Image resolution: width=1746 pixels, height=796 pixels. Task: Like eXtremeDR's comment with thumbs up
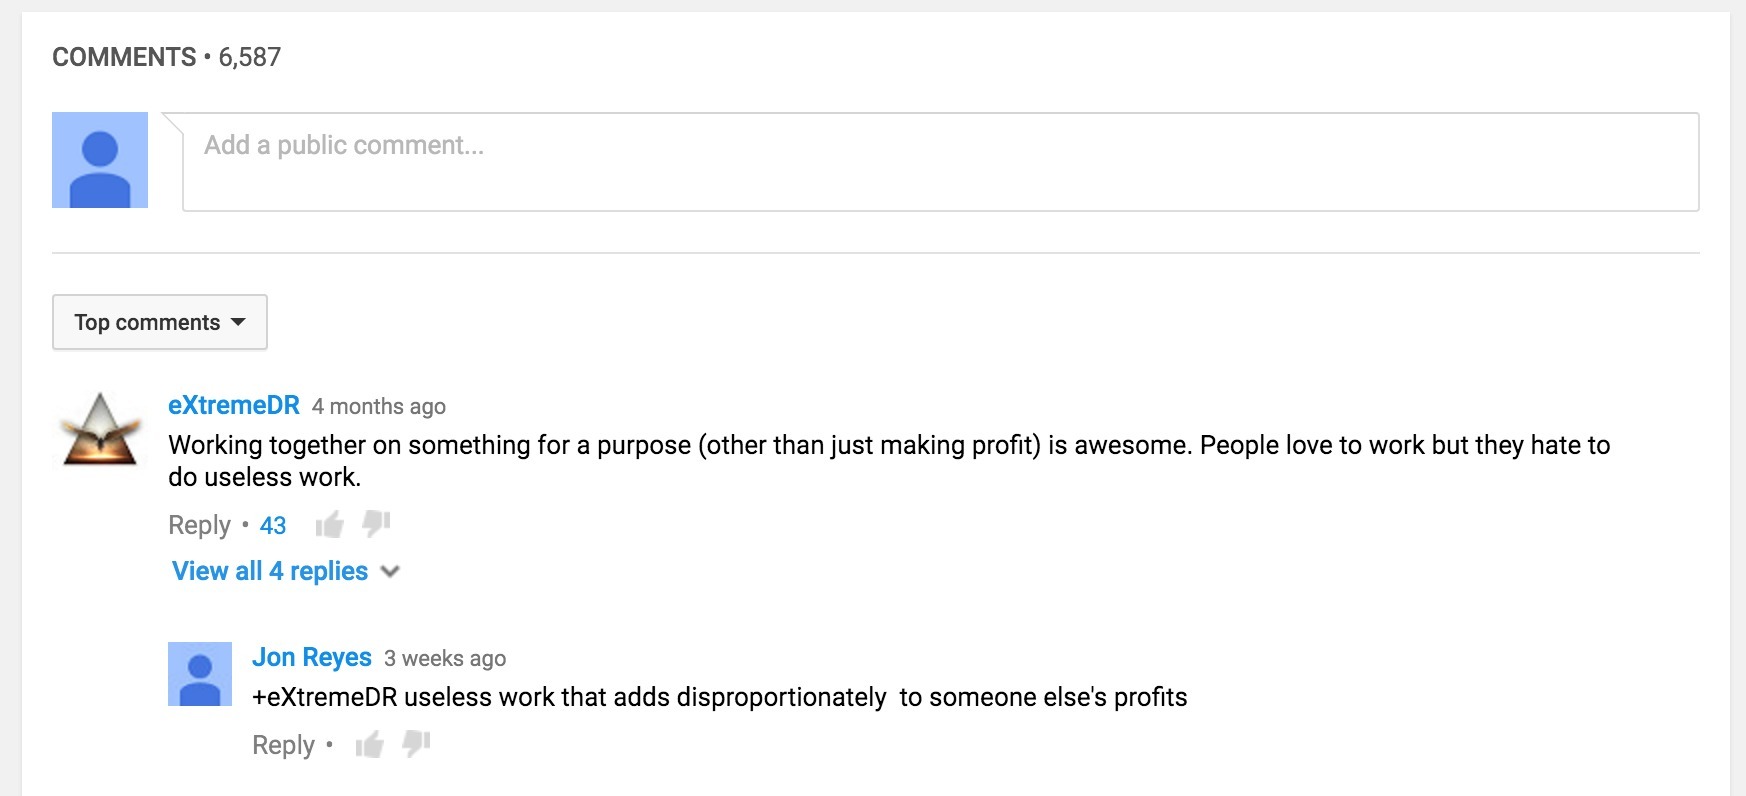click(x=329, y=525)
